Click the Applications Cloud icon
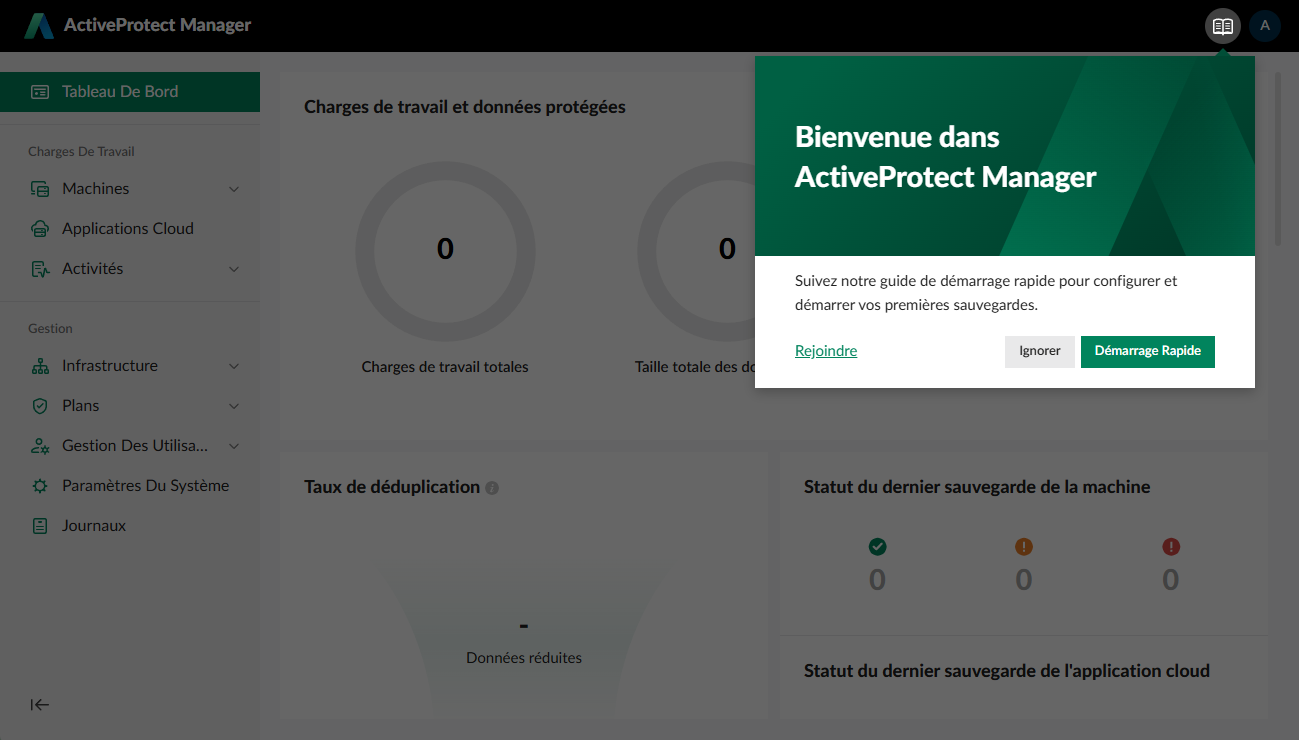 [38, 228]
